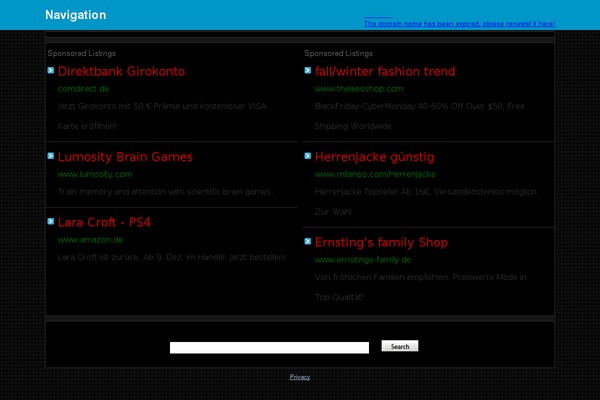This screenshot has height=400, width=600.
Task: Visit the comdirect.de URL
Action: (x=83, y=89)
